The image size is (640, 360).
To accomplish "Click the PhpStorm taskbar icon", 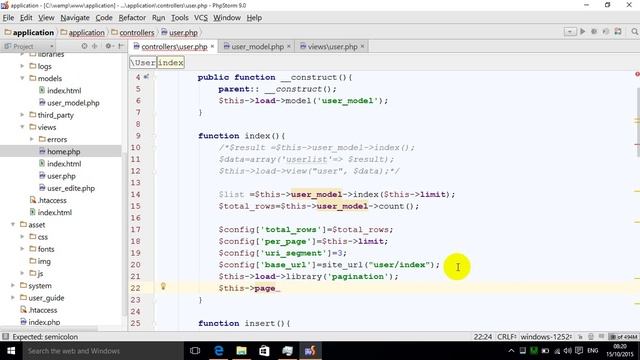I will click(310, 351).
